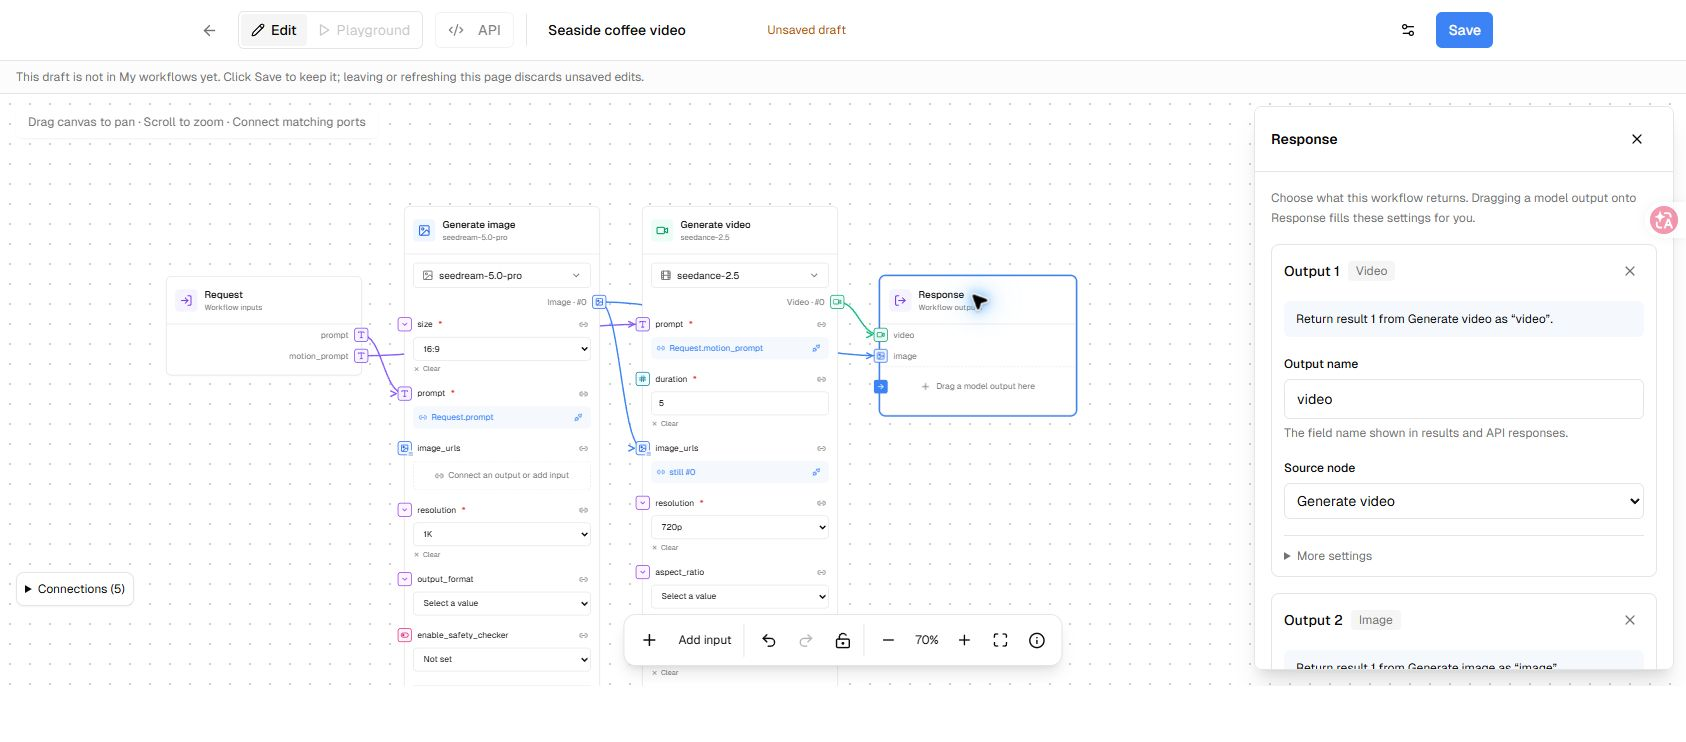Image resolution: width=1686 pixels, height=742 pixels.
Task: Undo the last canvas change
Action: (x=769, y=640)
